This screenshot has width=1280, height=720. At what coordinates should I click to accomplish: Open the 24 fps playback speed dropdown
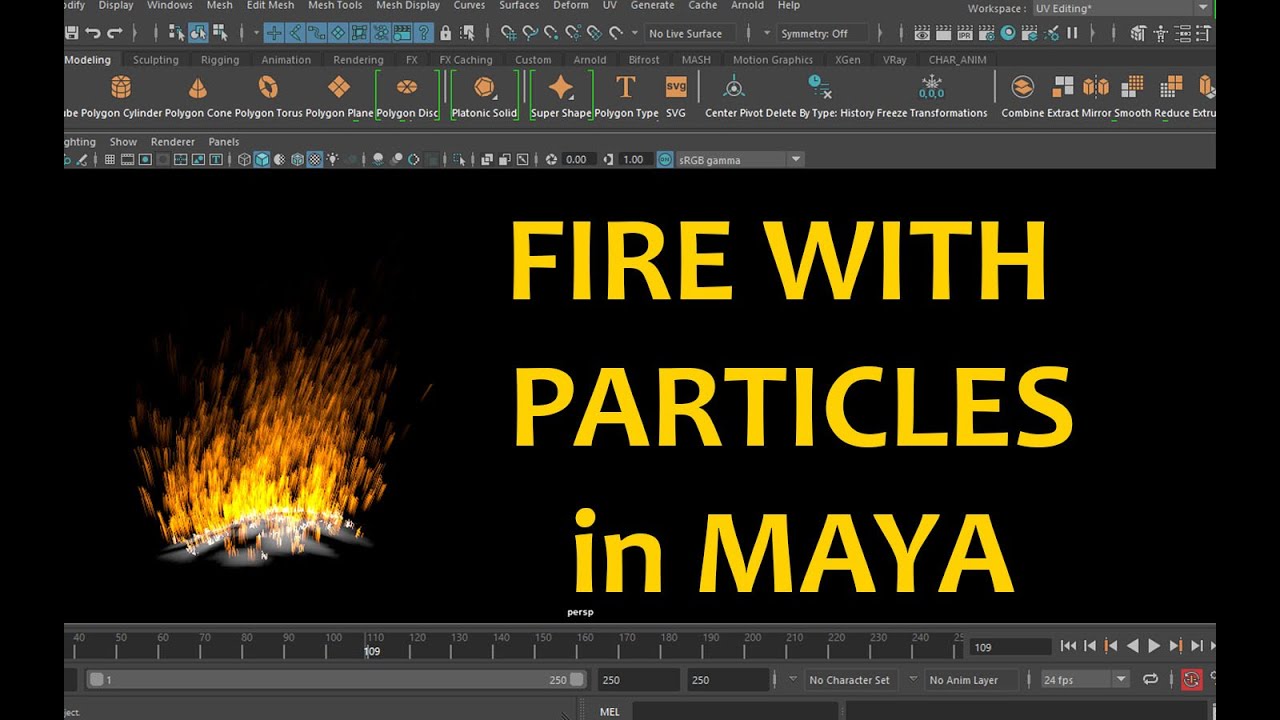click(1085, 679)
